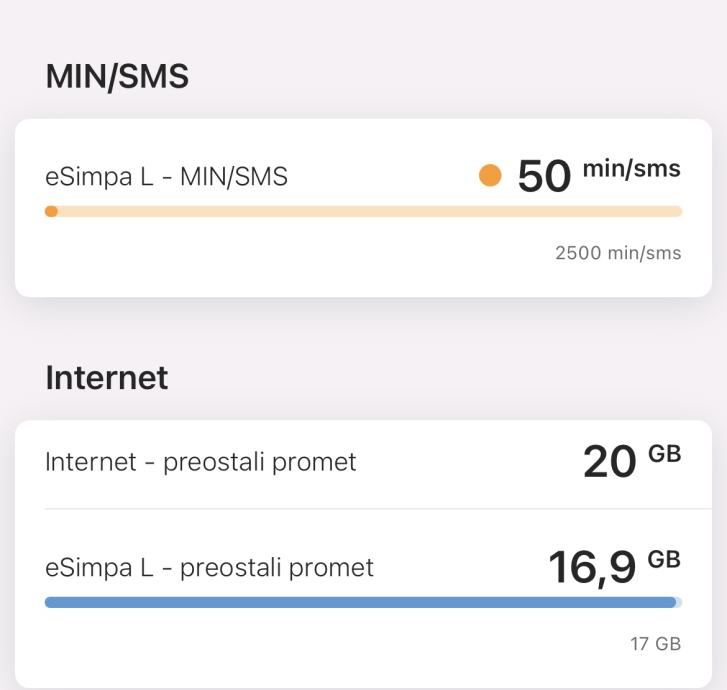This screenshot has height=690, width=727.
Task: Click the GB unit beside 20
Action: [x=665, y=454]
